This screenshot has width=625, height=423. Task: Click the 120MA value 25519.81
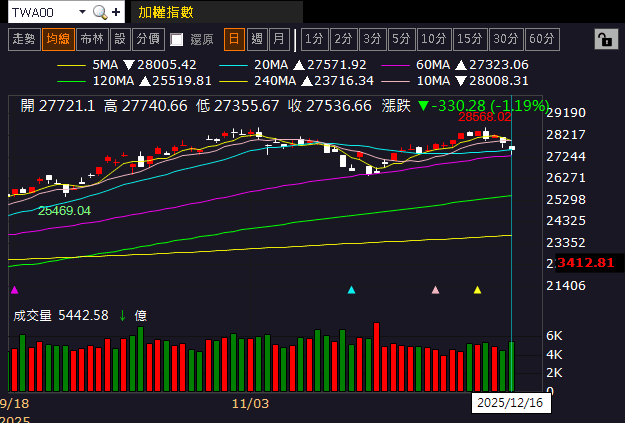coord(182,81)
